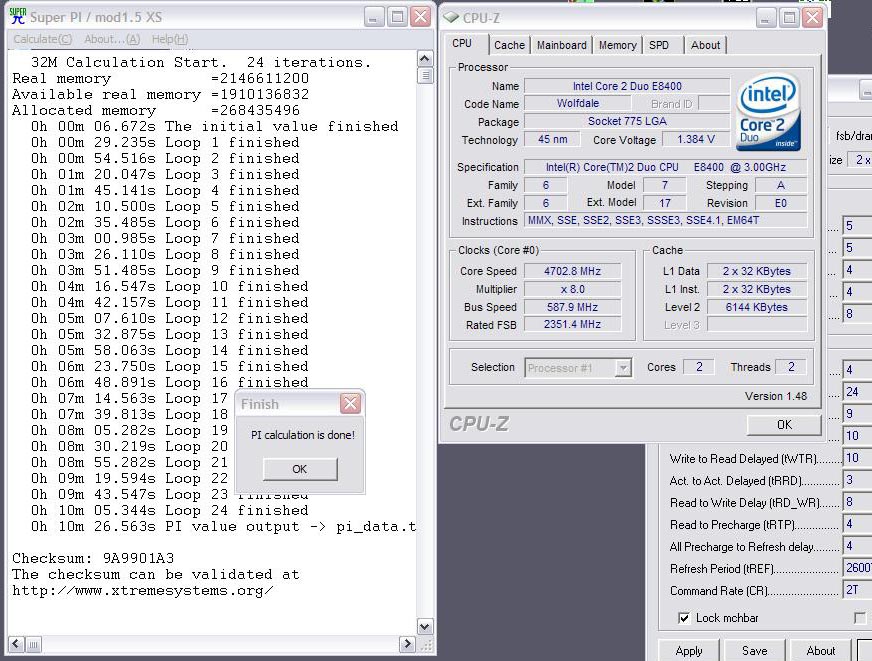Maximize the CPU-Z window

(x=789, y=18)
